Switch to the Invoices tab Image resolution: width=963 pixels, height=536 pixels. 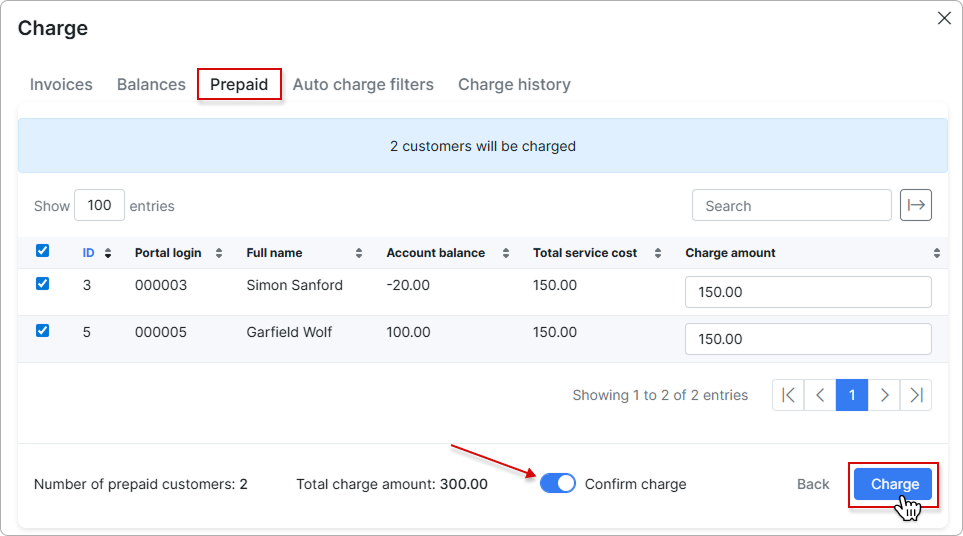coord(61,85)
